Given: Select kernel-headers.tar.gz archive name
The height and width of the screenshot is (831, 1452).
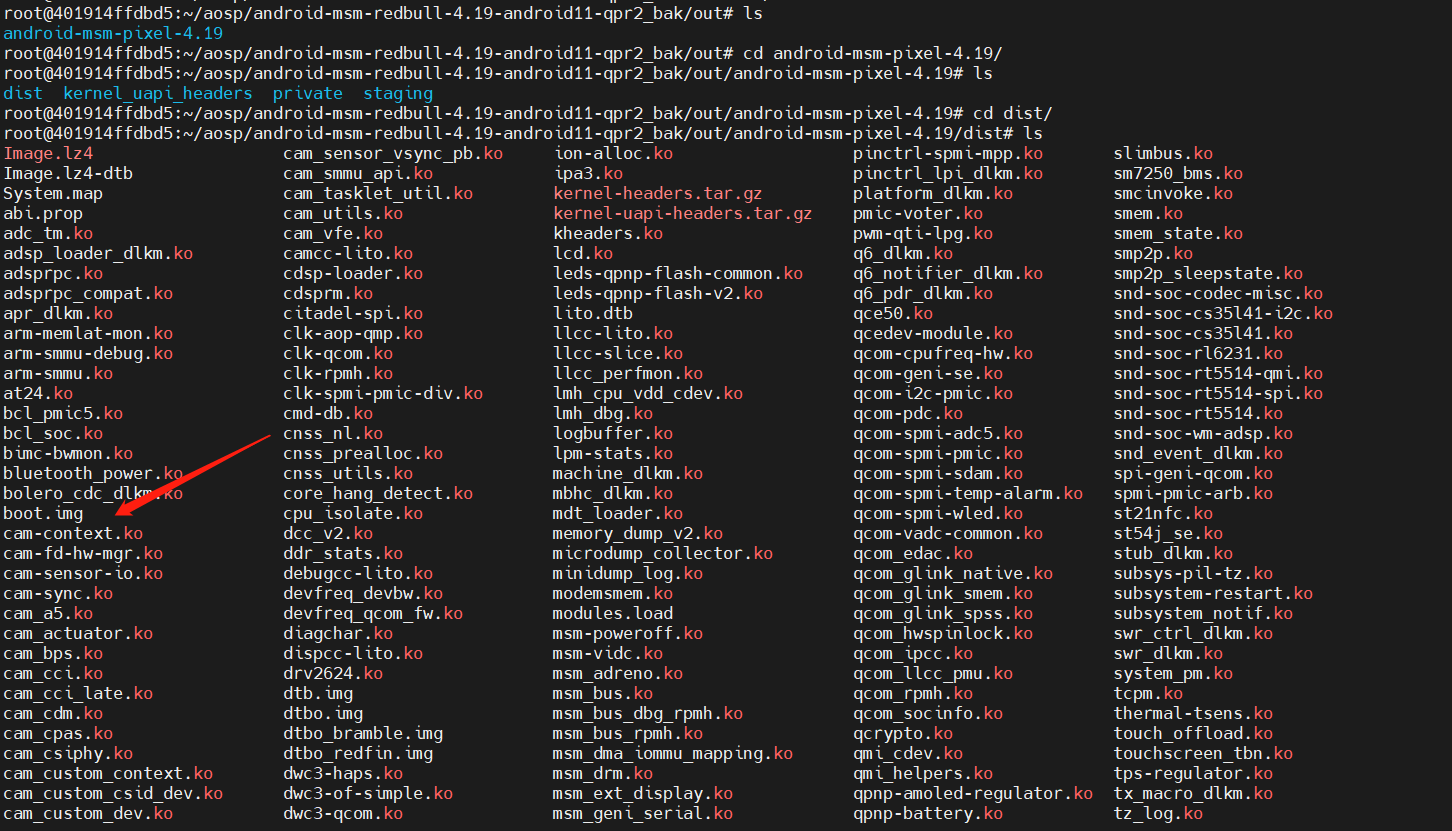Looking at the screenshot, I should pyautogui.click(x=658, y=193).
